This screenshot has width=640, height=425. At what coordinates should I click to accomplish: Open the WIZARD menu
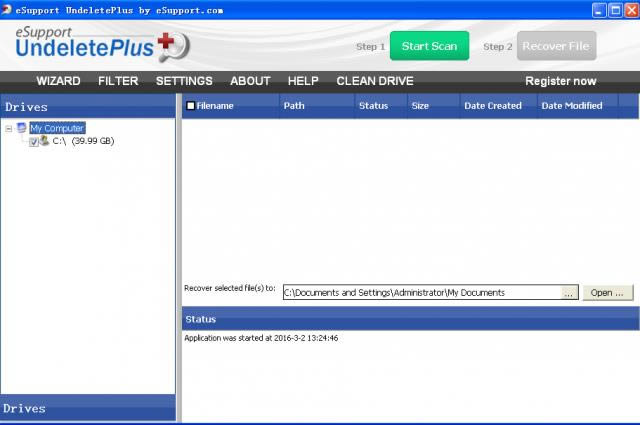[x=58, y=81]
